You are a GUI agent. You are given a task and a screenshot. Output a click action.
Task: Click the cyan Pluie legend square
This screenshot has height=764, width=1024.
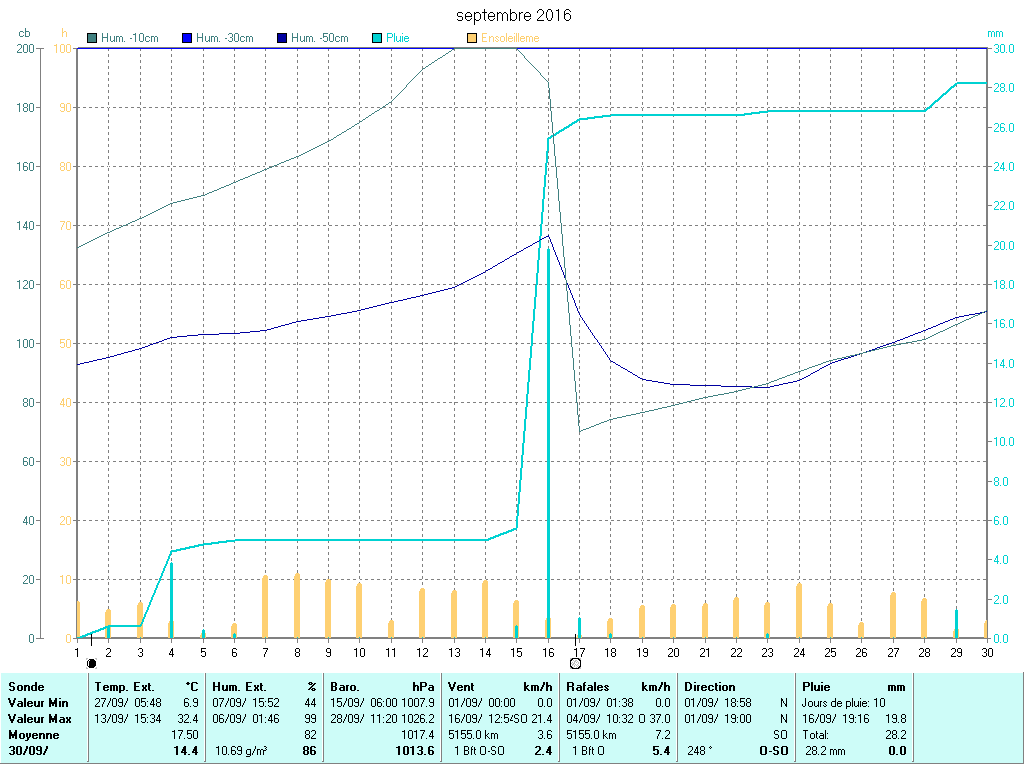[377, 38]
